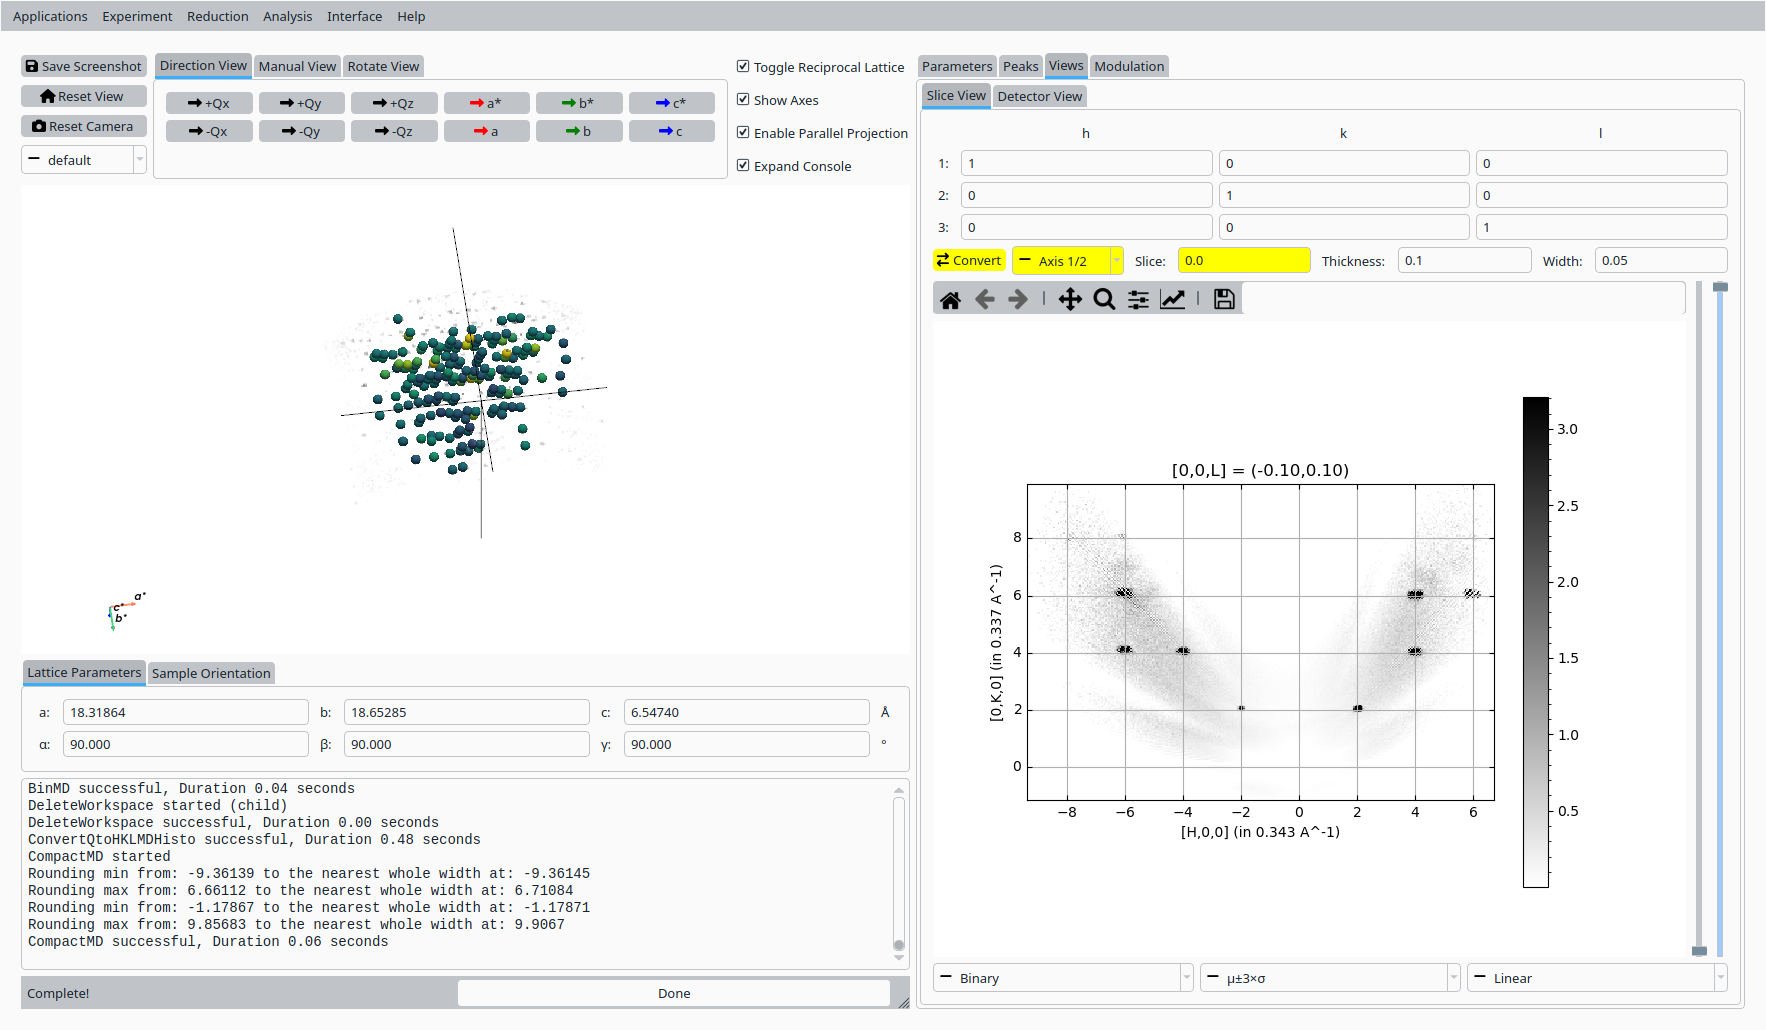
Task: Open the Axis 1/2 dropdown
Action: pyautogui.click(x=1067, y=261)
